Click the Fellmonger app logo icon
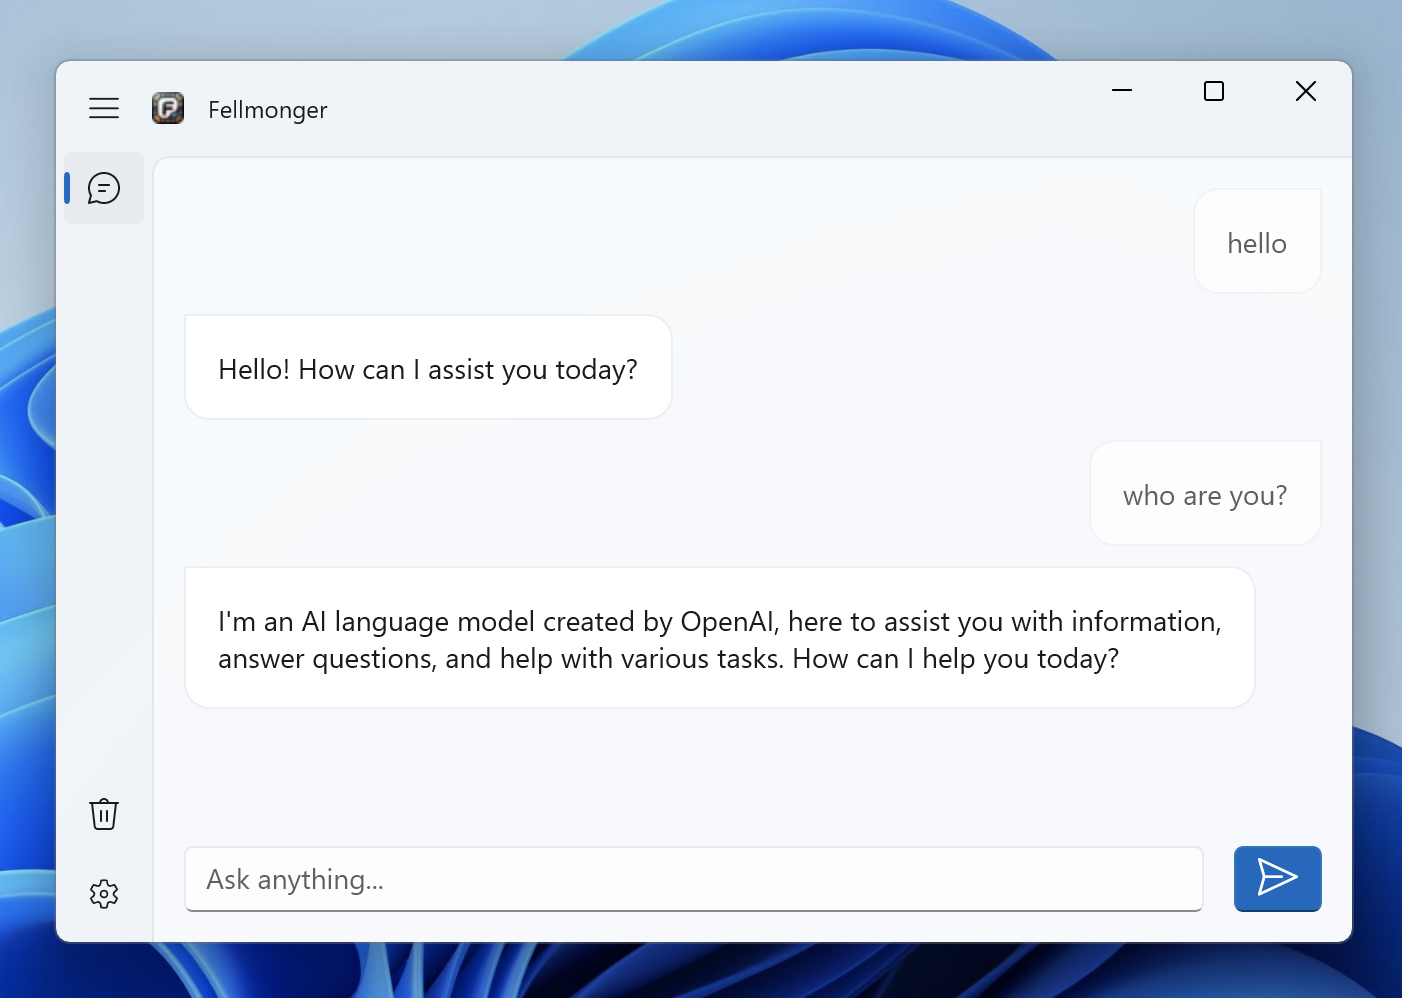The width and height of the screenshot is (1402, 998). tap(168, 108)
